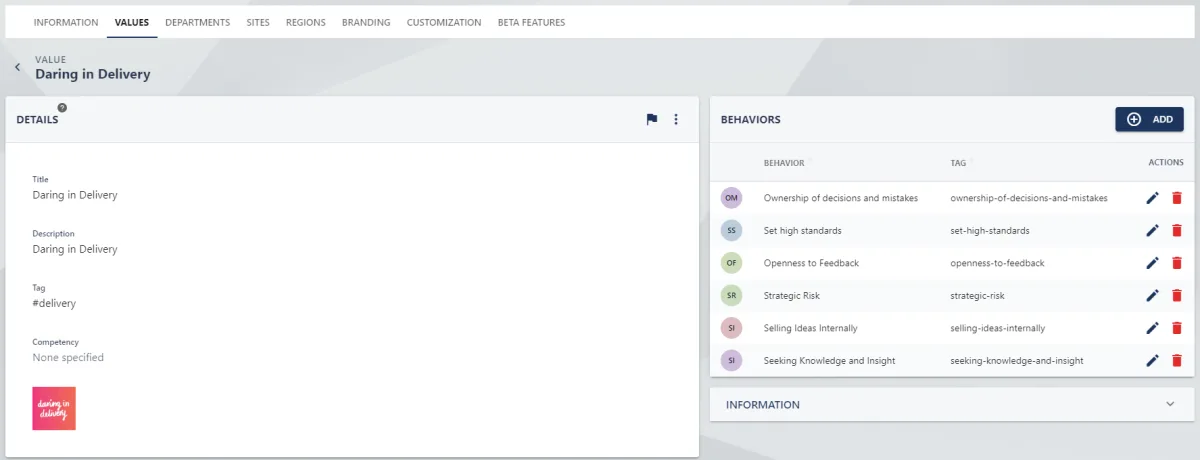Edit the Openness to Feedback behavior

coord(1152,263)
